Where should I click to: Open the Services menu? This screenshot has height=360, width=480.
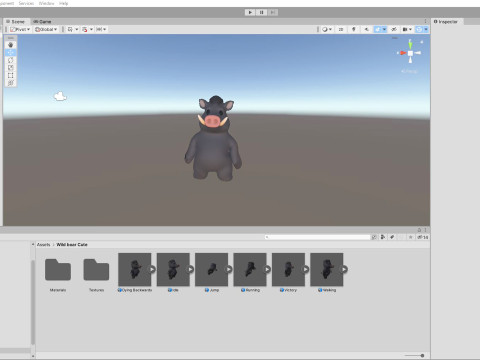pos(26,3)
